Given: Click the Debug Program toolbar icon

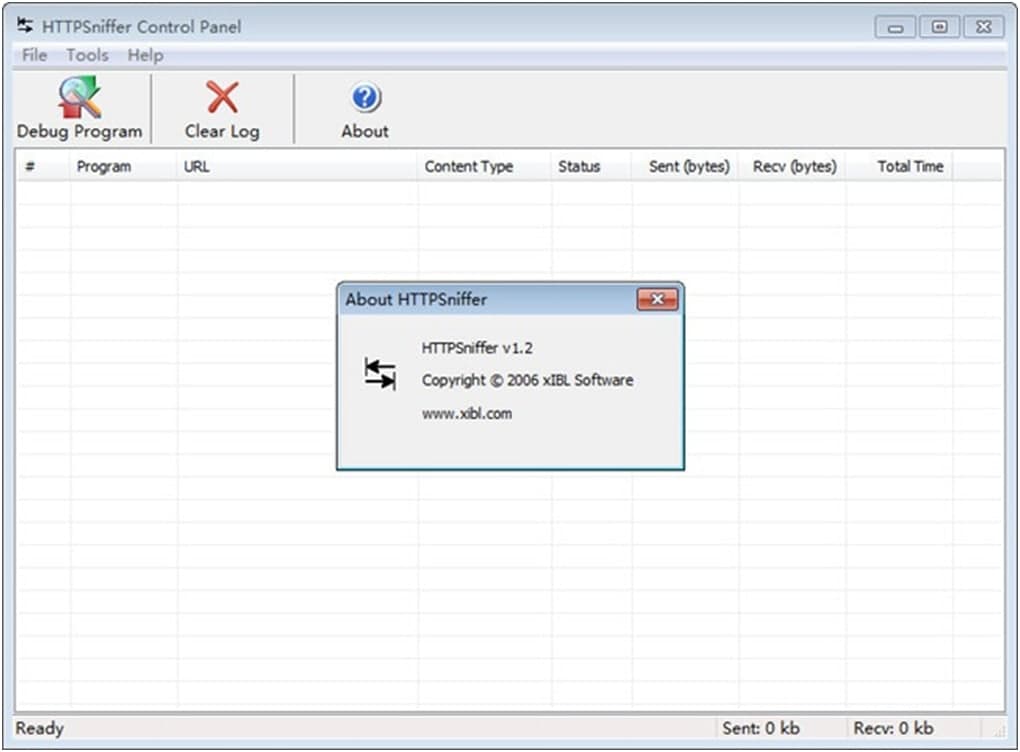Looking at the screenshot, I should tap(79, 97).
